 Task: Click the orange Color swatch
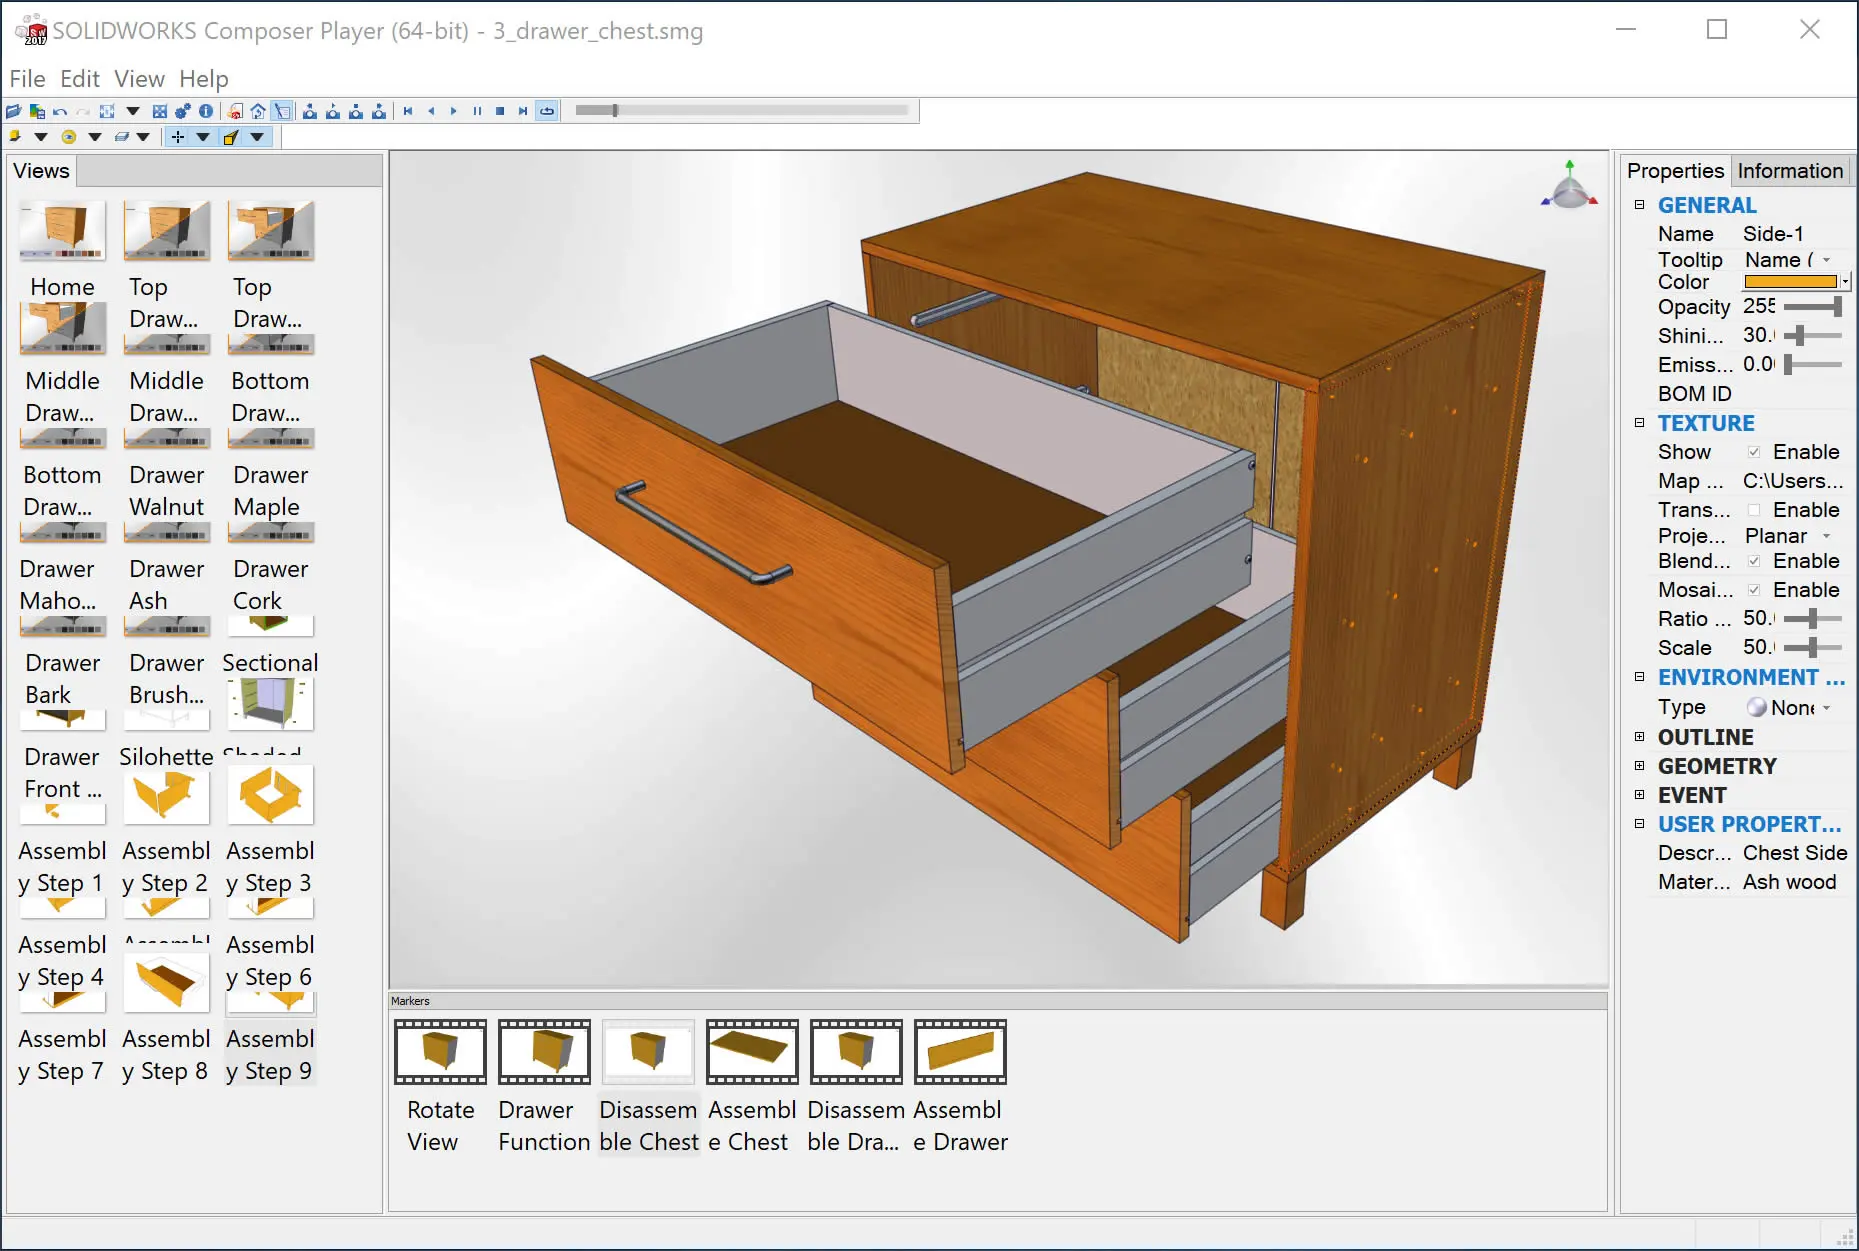[1791, 283]
